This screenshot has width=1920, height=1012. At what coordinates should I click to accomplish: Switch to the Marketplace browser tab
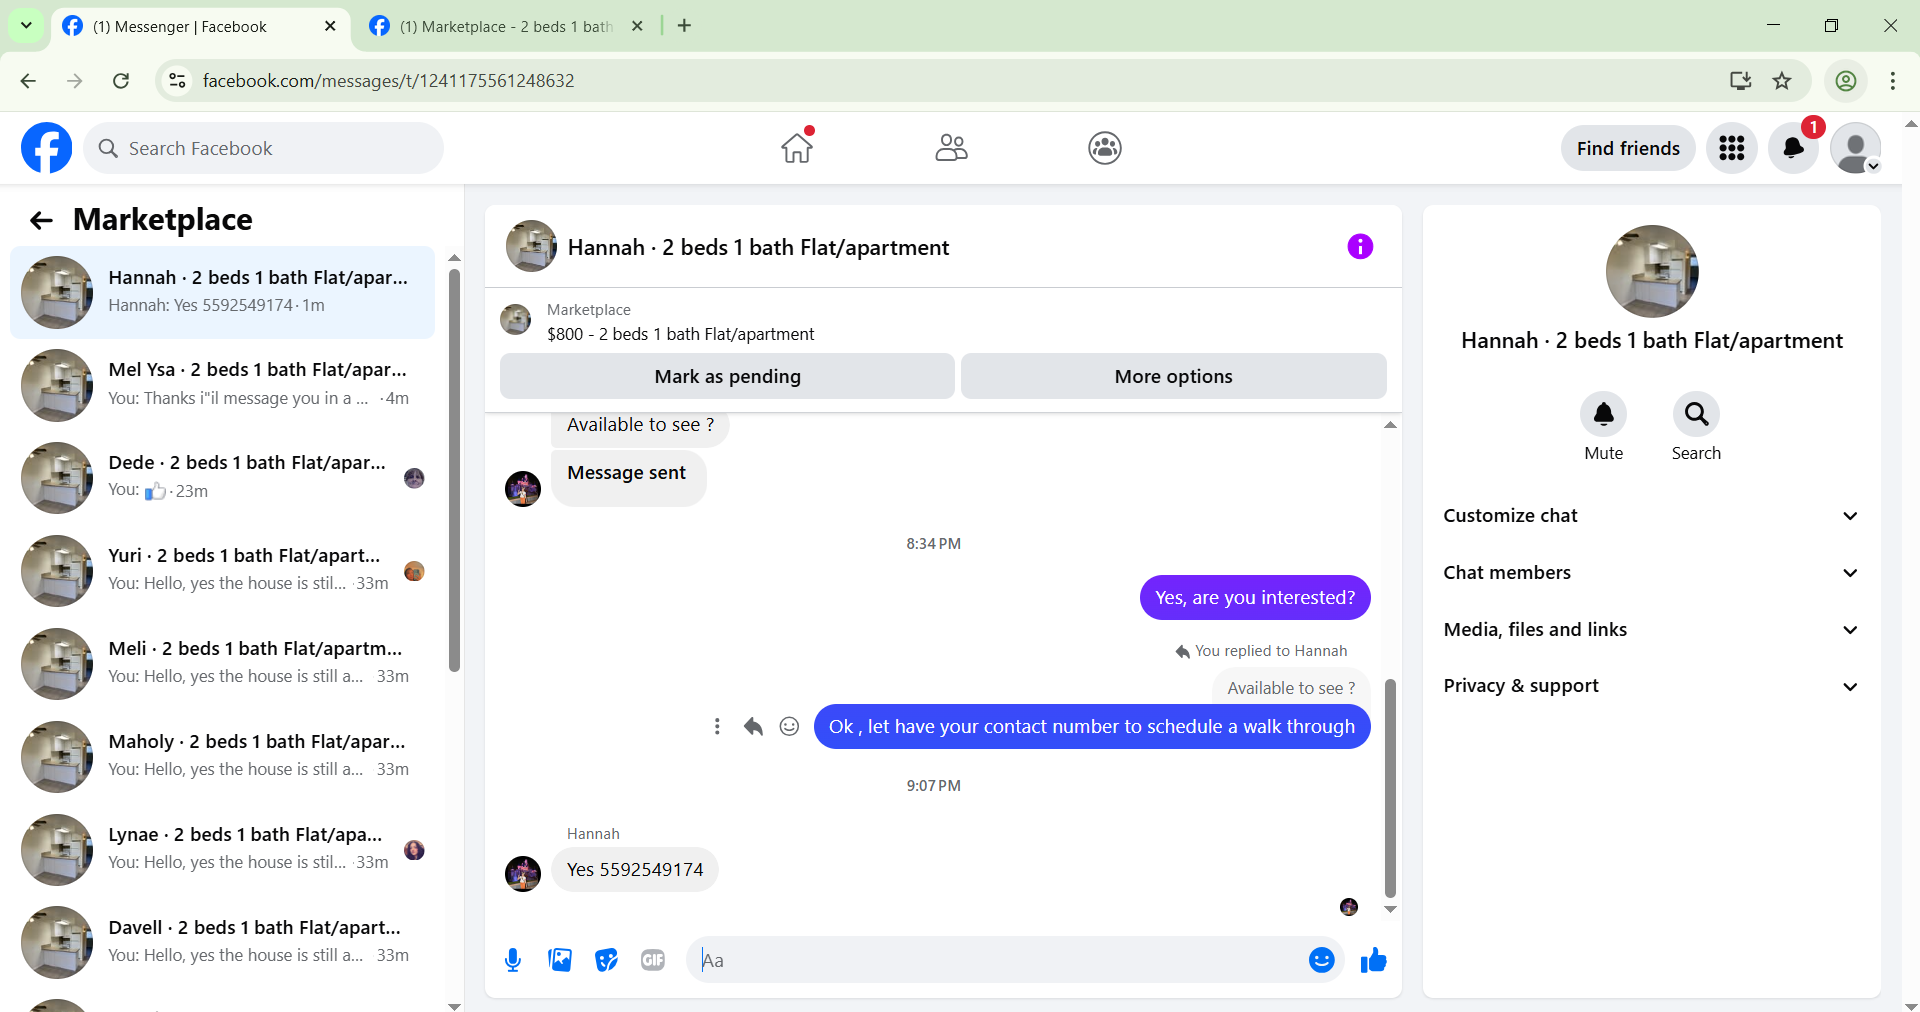click(506, 27)
